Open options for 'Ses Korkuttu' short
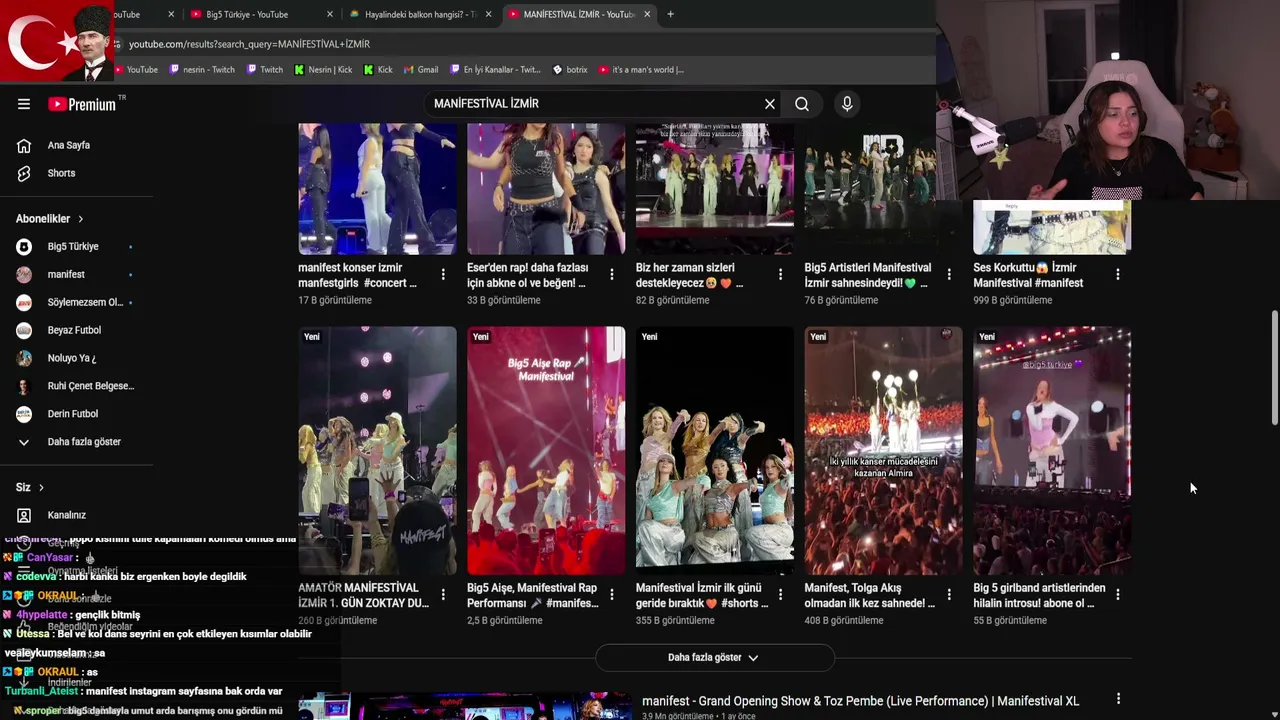1280x720 pixels. pyautogui.click(x=1118, y=274)
